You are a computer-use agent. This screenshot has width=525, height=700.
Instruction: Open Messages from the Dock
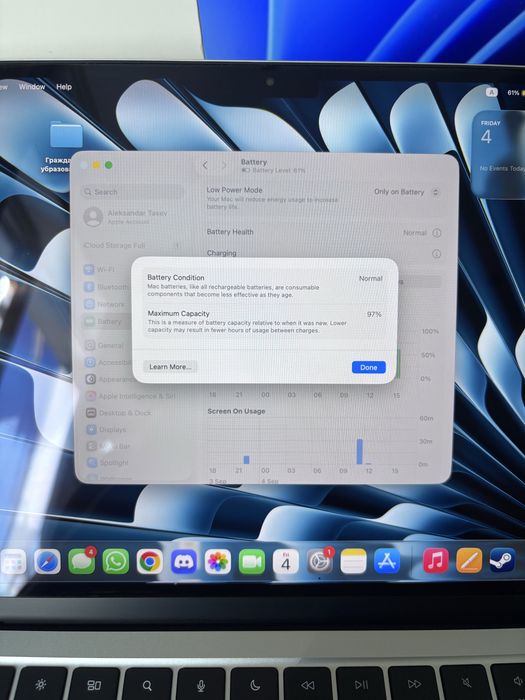[x=82, y=561]
